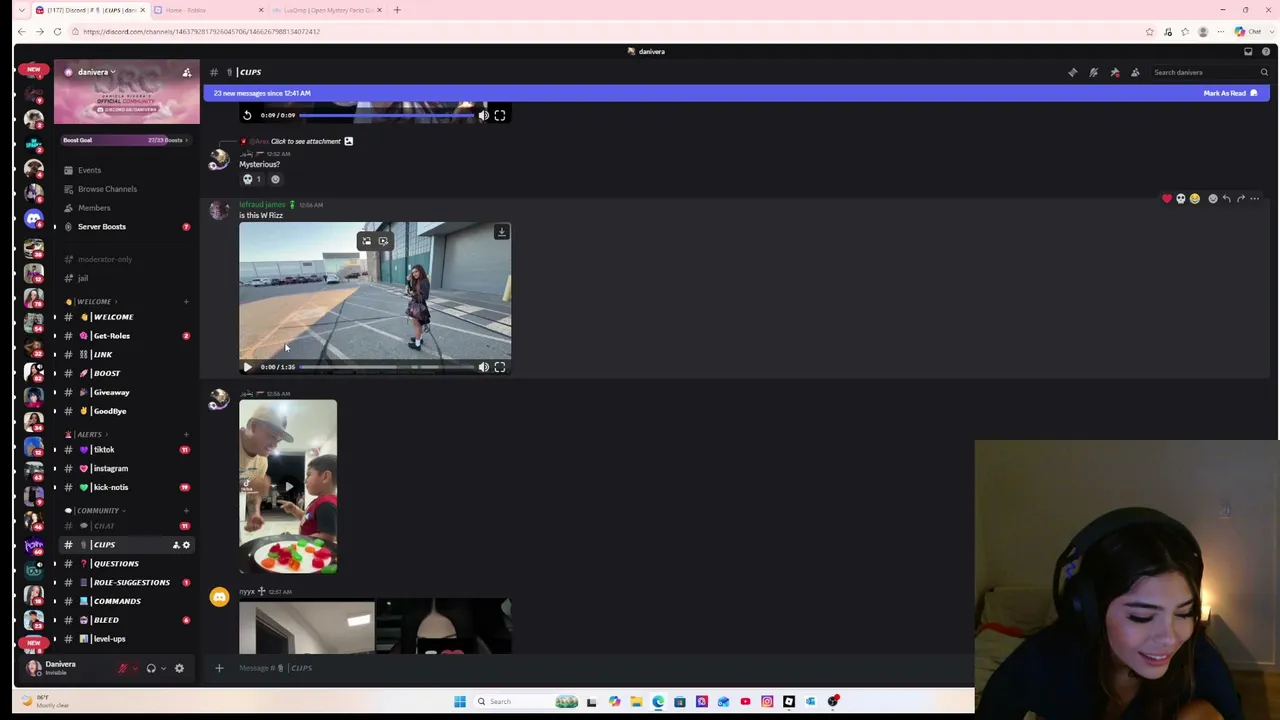Play the parking lot video
The height and width of the screenshot is (720, 1280).
pyautogui.click(x=247, y=367)
